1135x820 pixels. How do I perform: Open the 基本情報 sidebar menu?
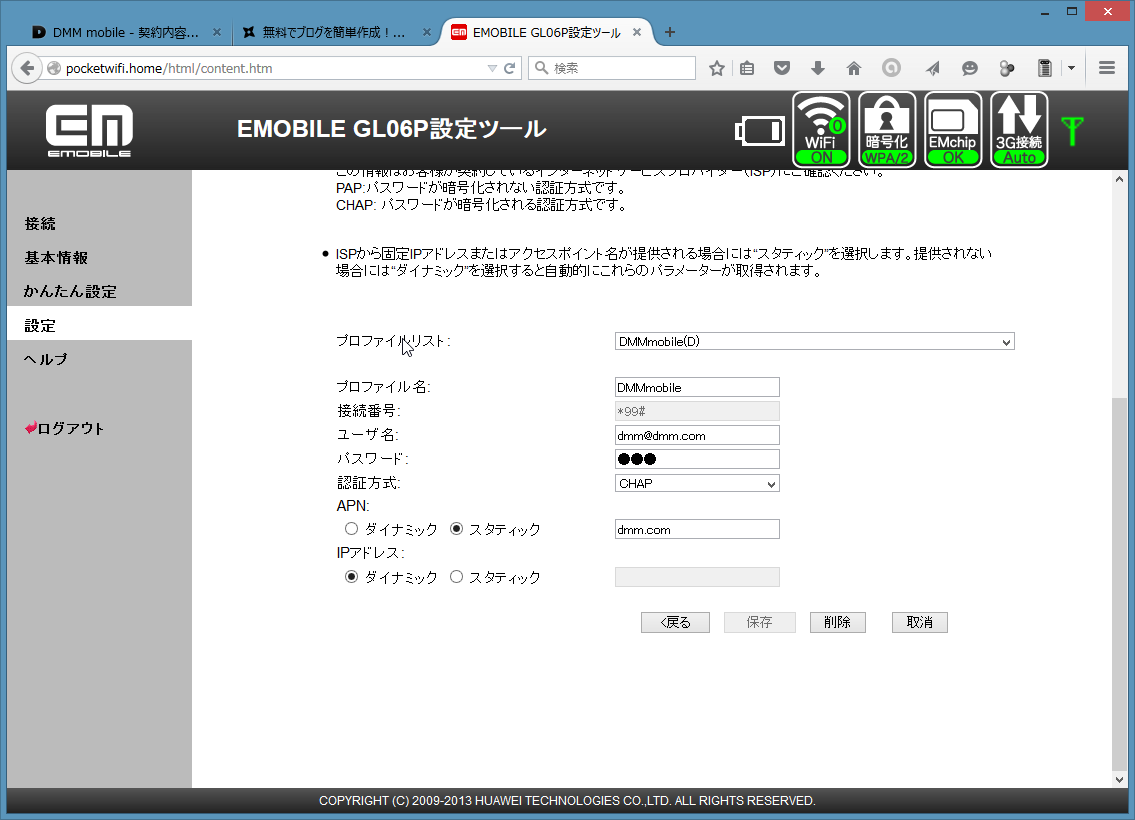(56, 258)
